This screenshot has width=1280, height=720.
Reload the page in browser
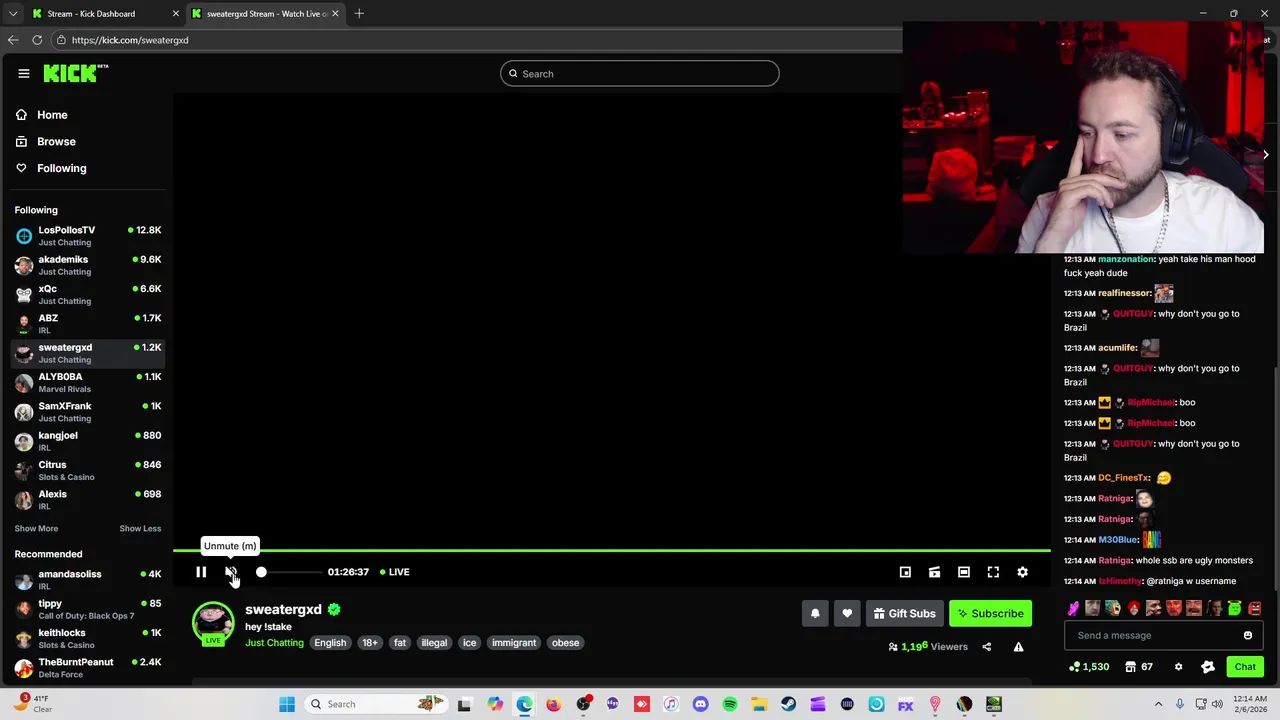37,40
